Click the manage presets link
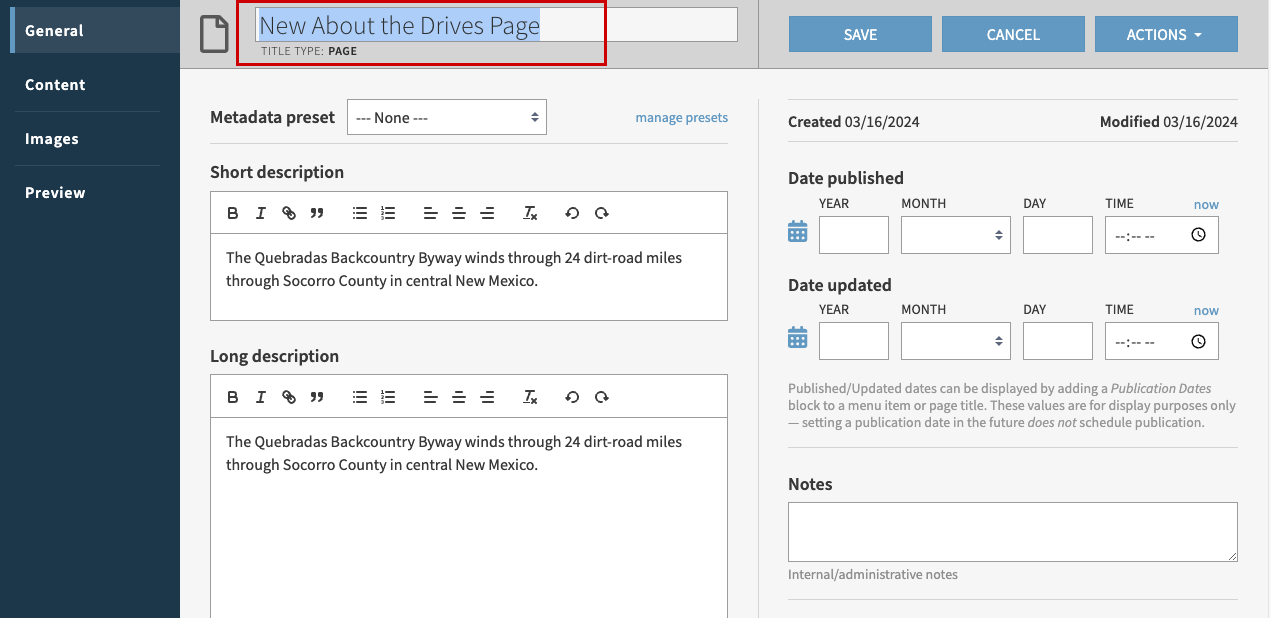 click(x=681, y=117)
